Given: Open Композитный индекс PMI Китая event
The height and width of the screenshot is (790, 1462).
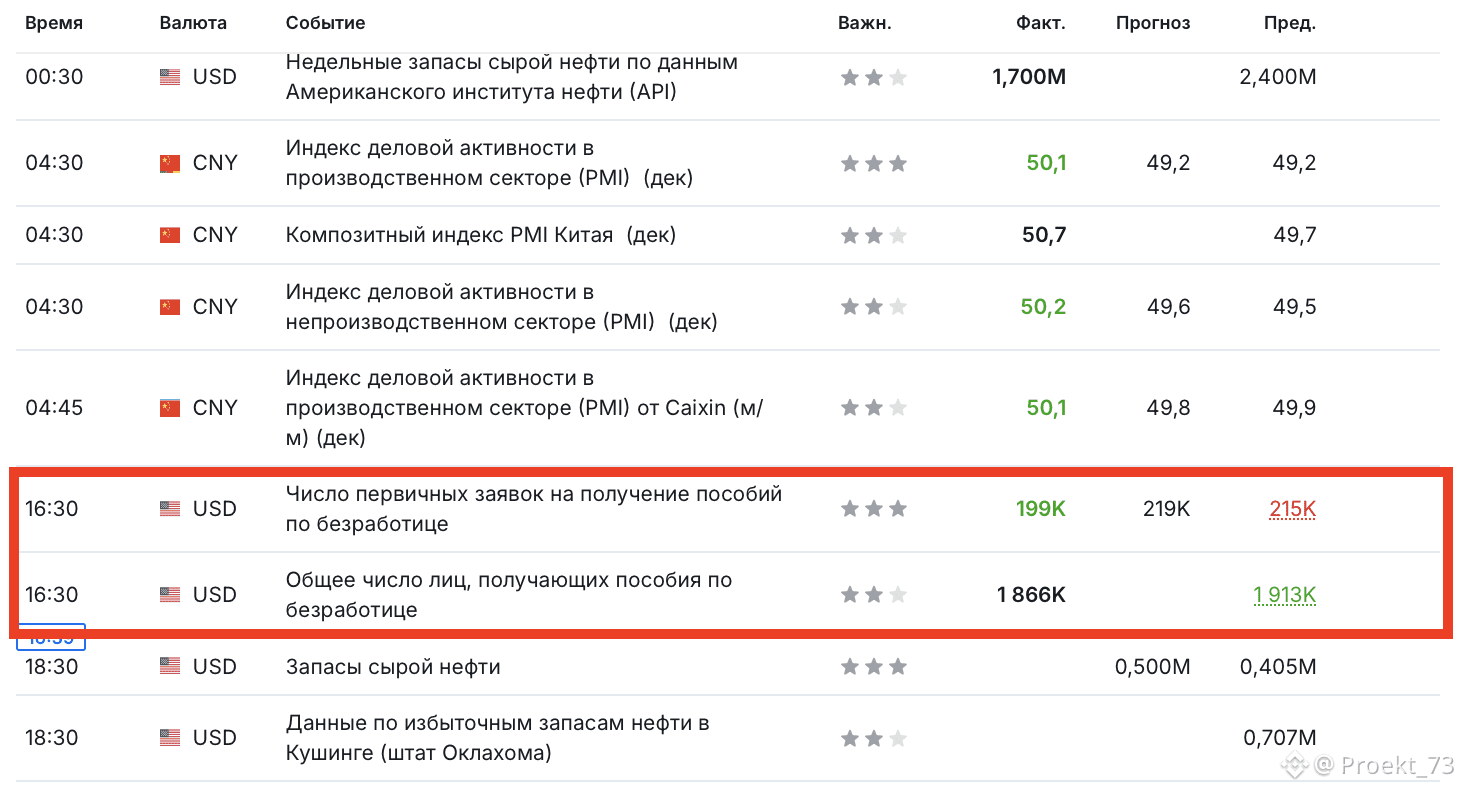Looking at the screenshot, I should 480,235.
